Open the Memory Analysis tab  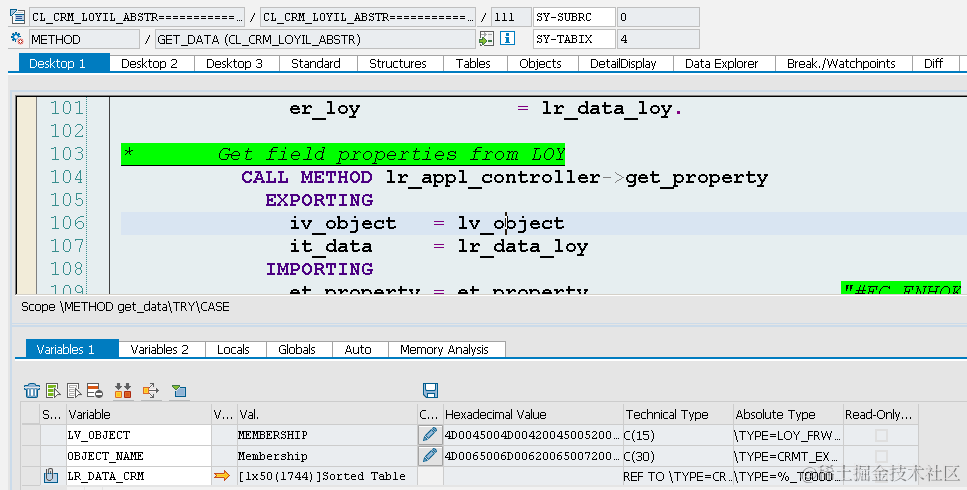[446, 349]
